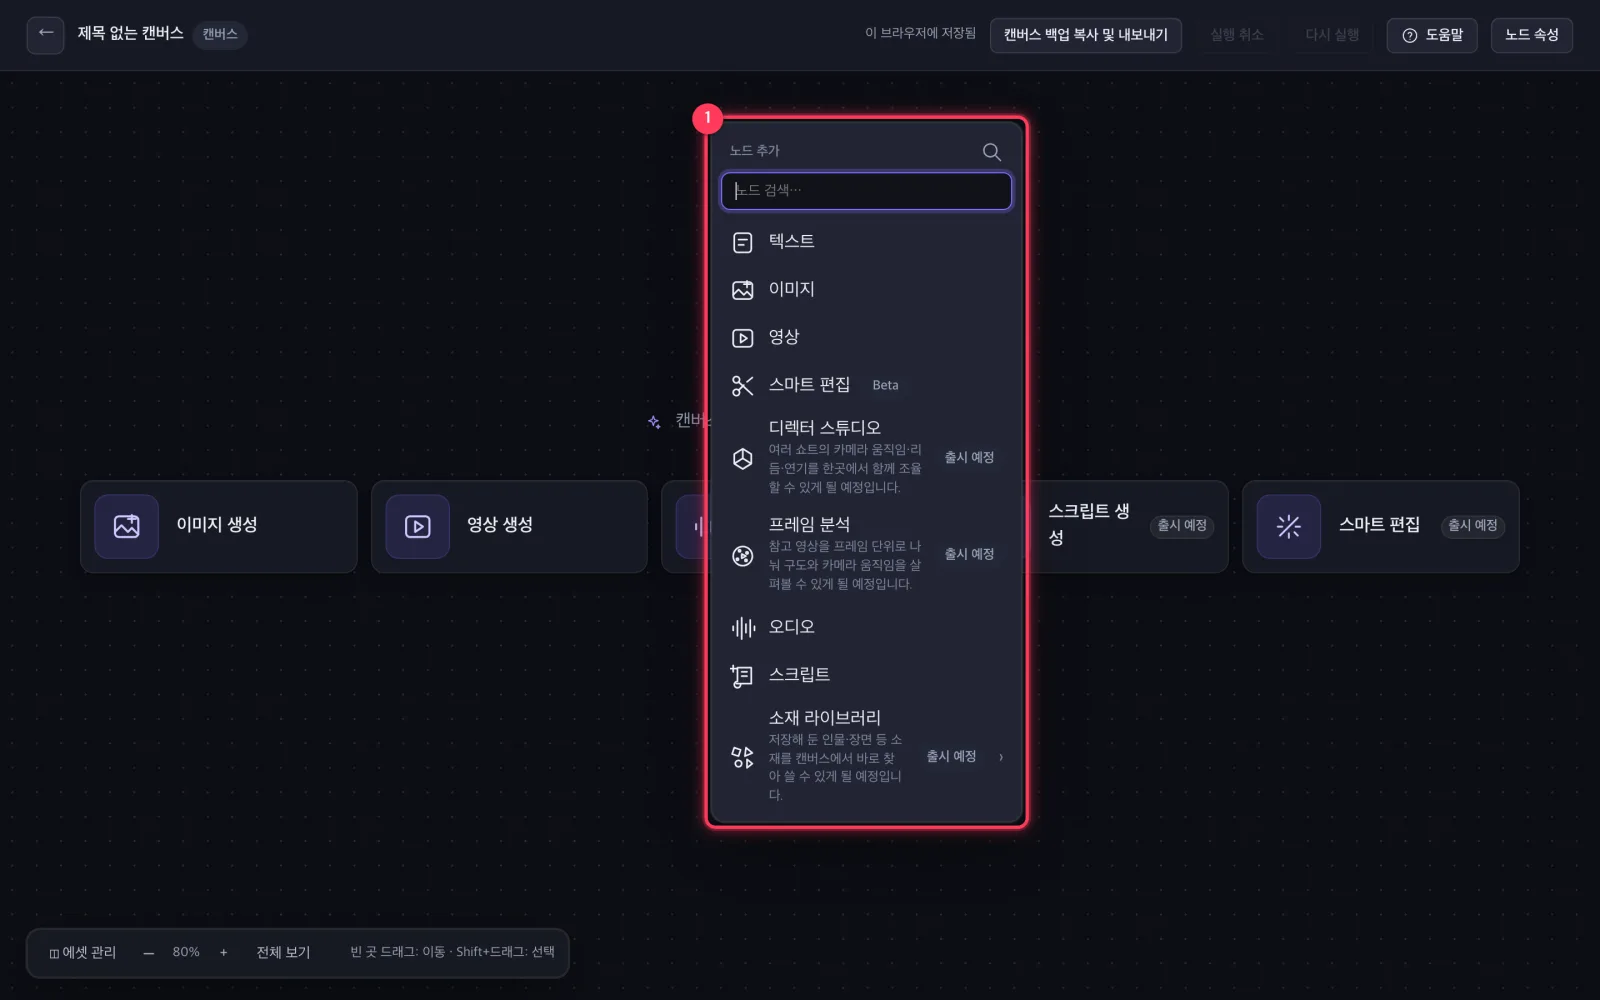Click the 스크립트 생성 card
1600x1000 pixels.
click(1128, 526)
